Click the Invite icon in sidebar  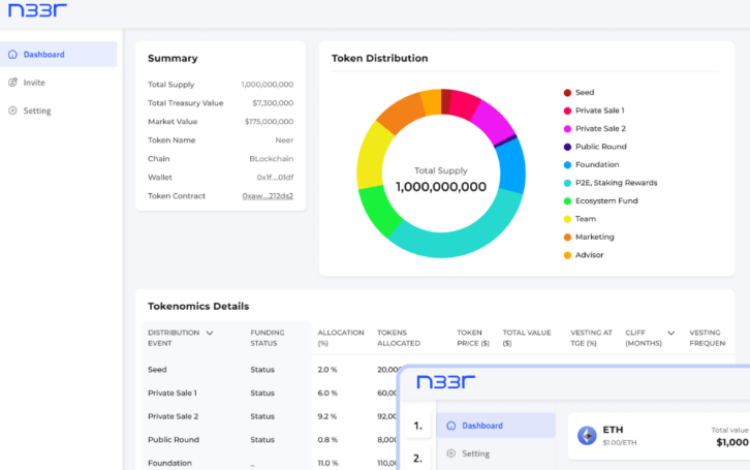click(13, 83)
